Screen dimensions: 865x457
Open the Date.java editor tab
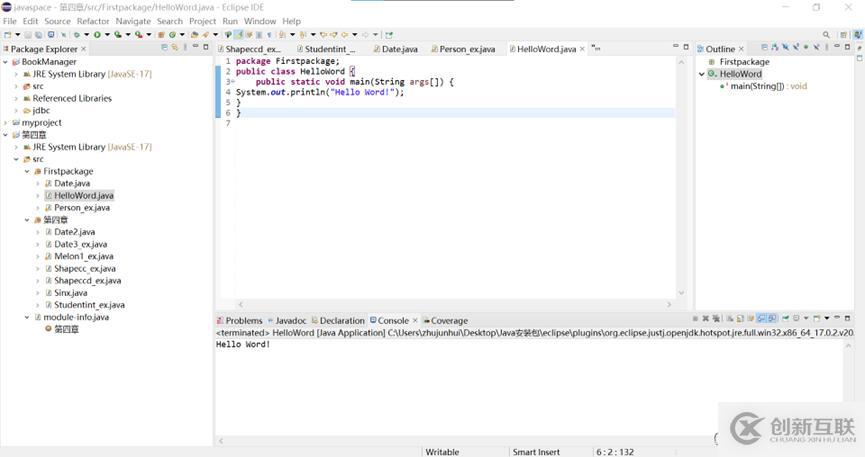pyautogui.click(x=399, y=49)
